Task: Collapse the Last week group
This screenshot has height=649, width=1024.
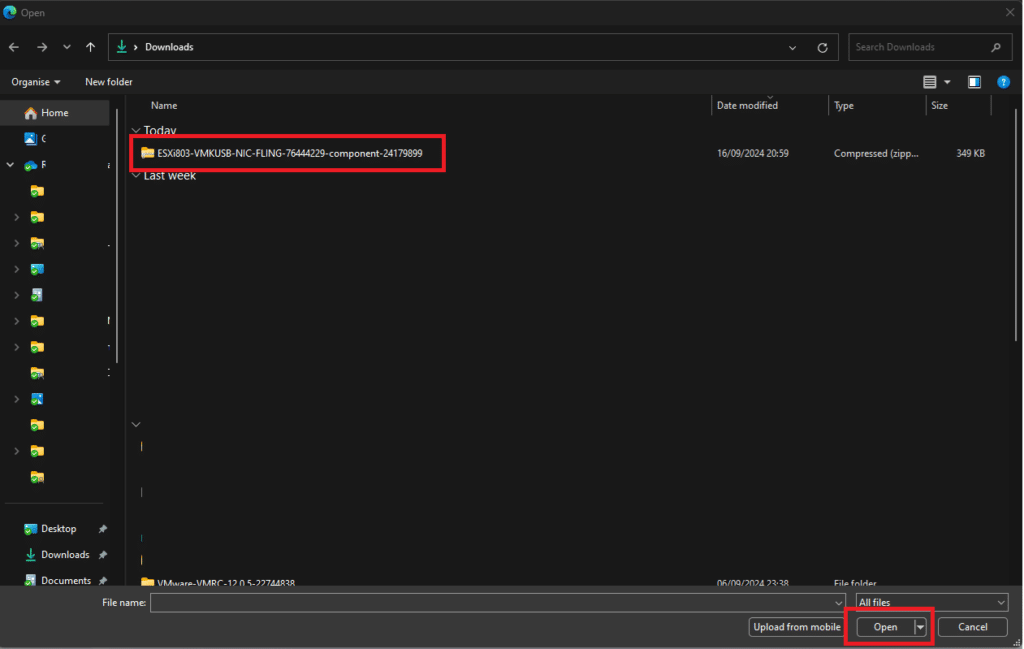Action: click(x=136, y=175)
